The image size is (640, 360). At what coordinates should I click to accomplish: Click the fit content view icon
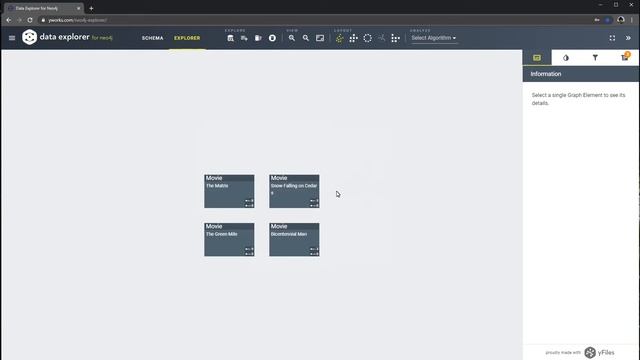click(320, 38)
